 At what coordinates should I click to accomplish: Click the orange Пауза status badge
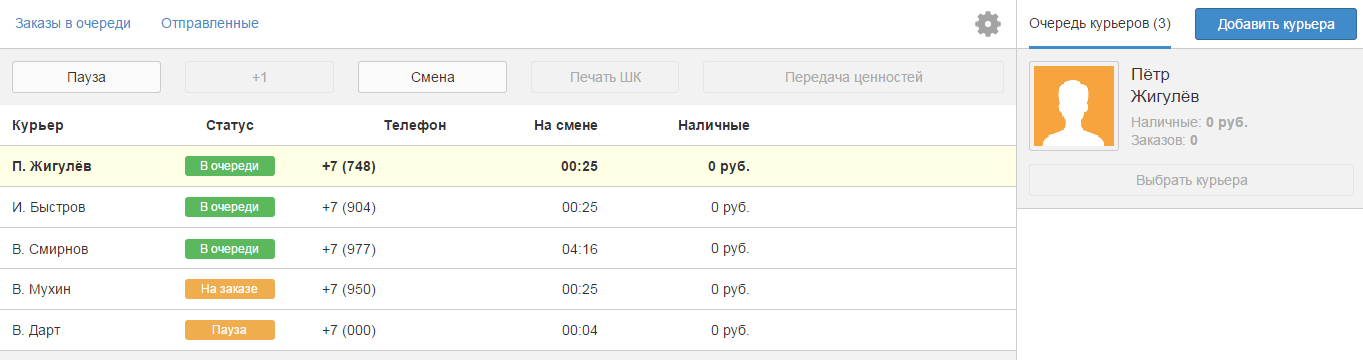click(x=230, y=330)
